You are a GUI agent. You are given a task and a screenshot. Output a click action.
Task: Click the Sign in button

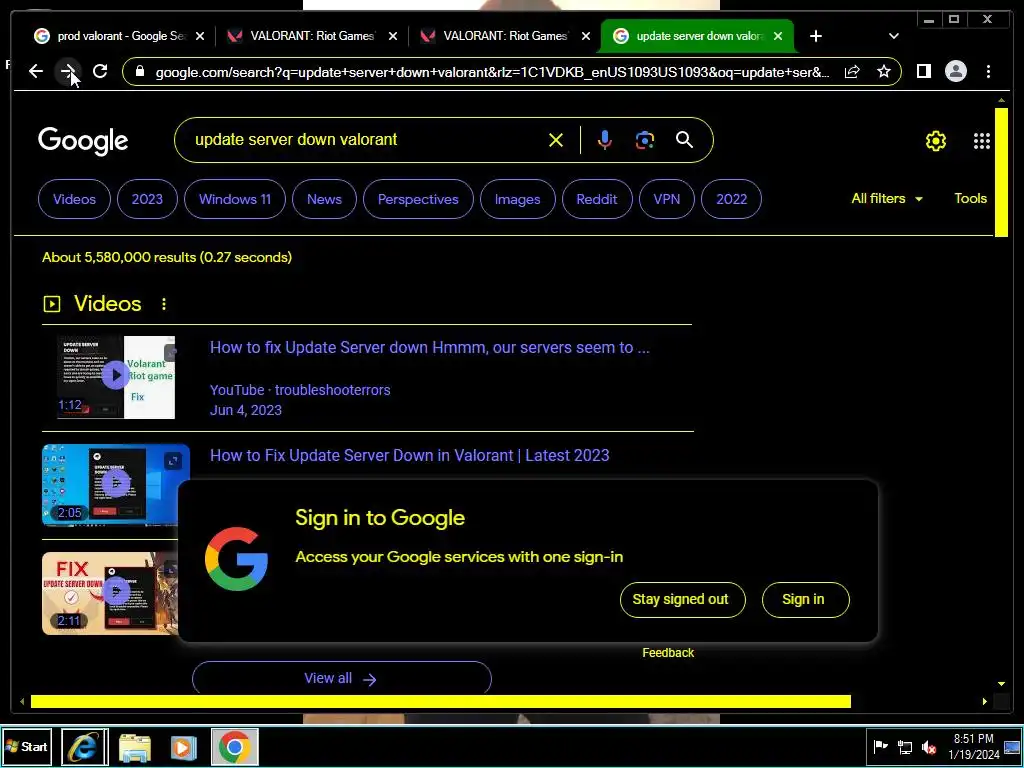pos(805,600)
